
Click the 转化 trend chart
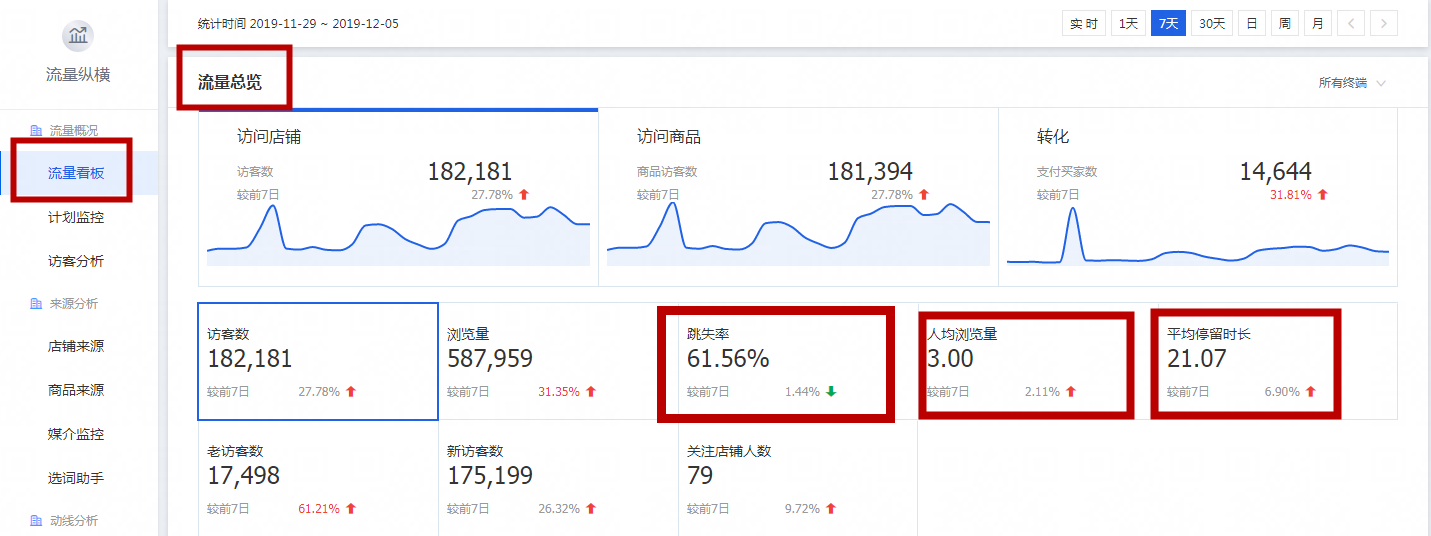pos(1198,235)
